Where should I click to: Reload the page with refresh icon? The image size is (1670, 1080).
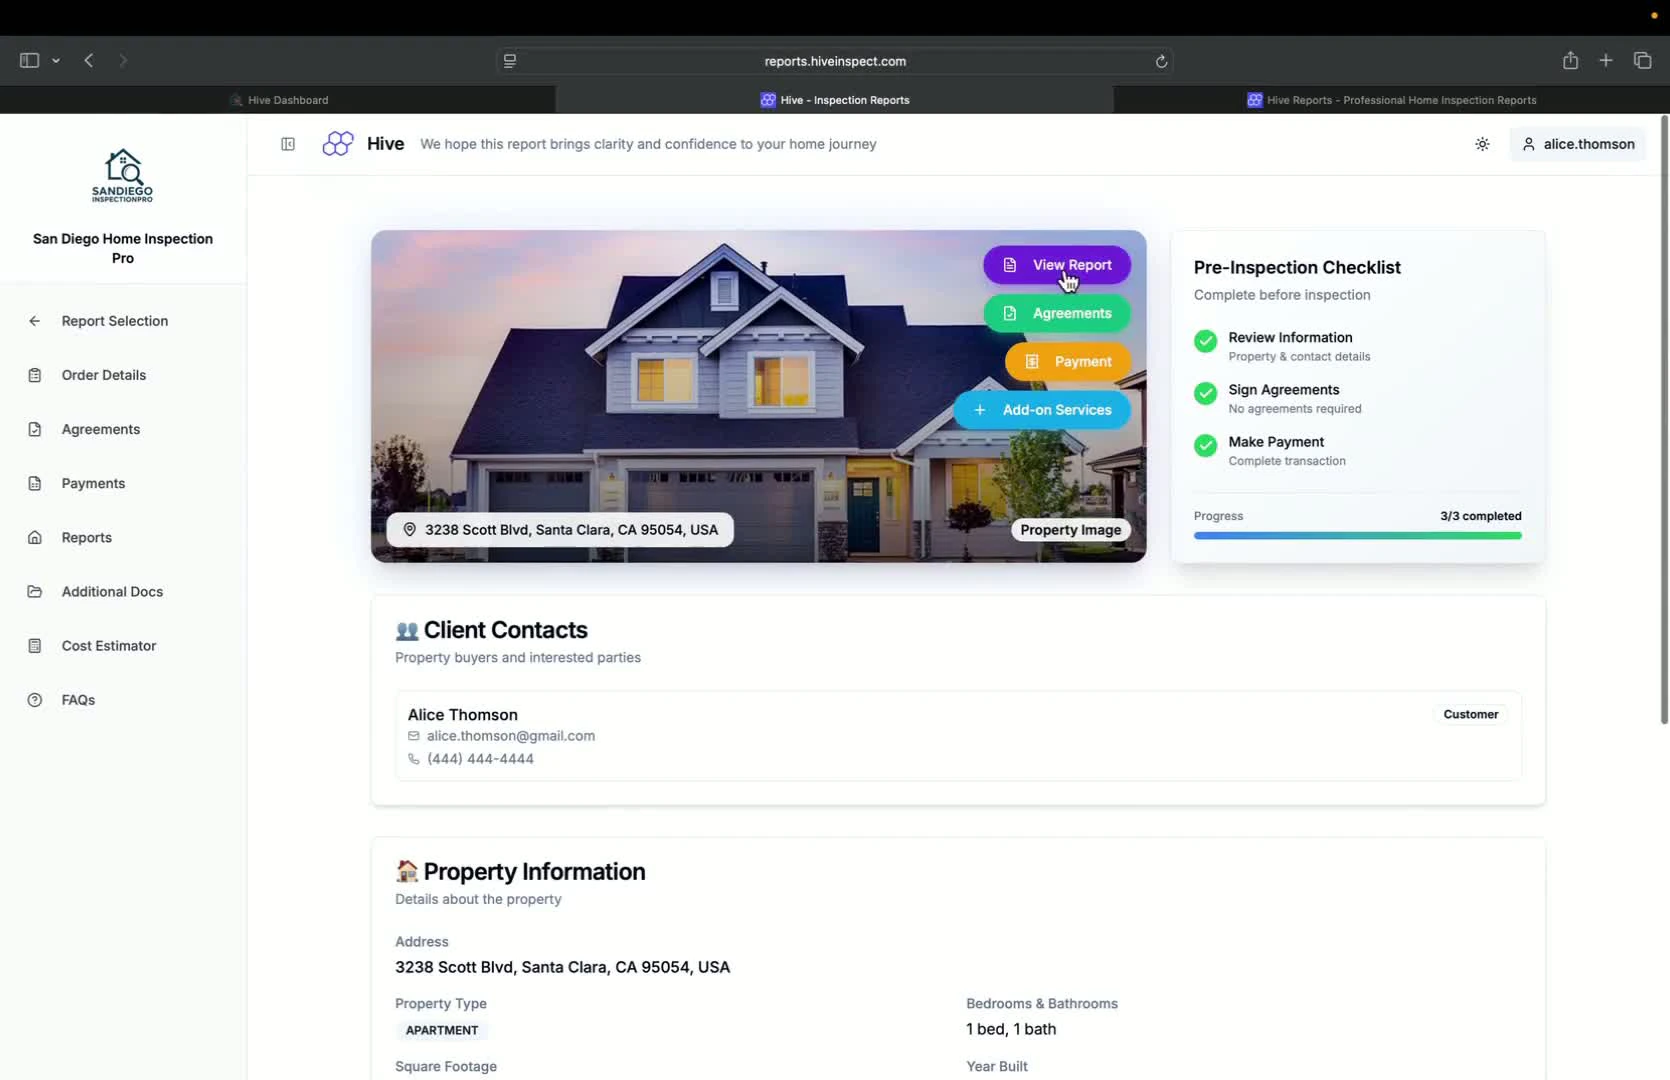pyautogui.click(x=1160, y=61)
